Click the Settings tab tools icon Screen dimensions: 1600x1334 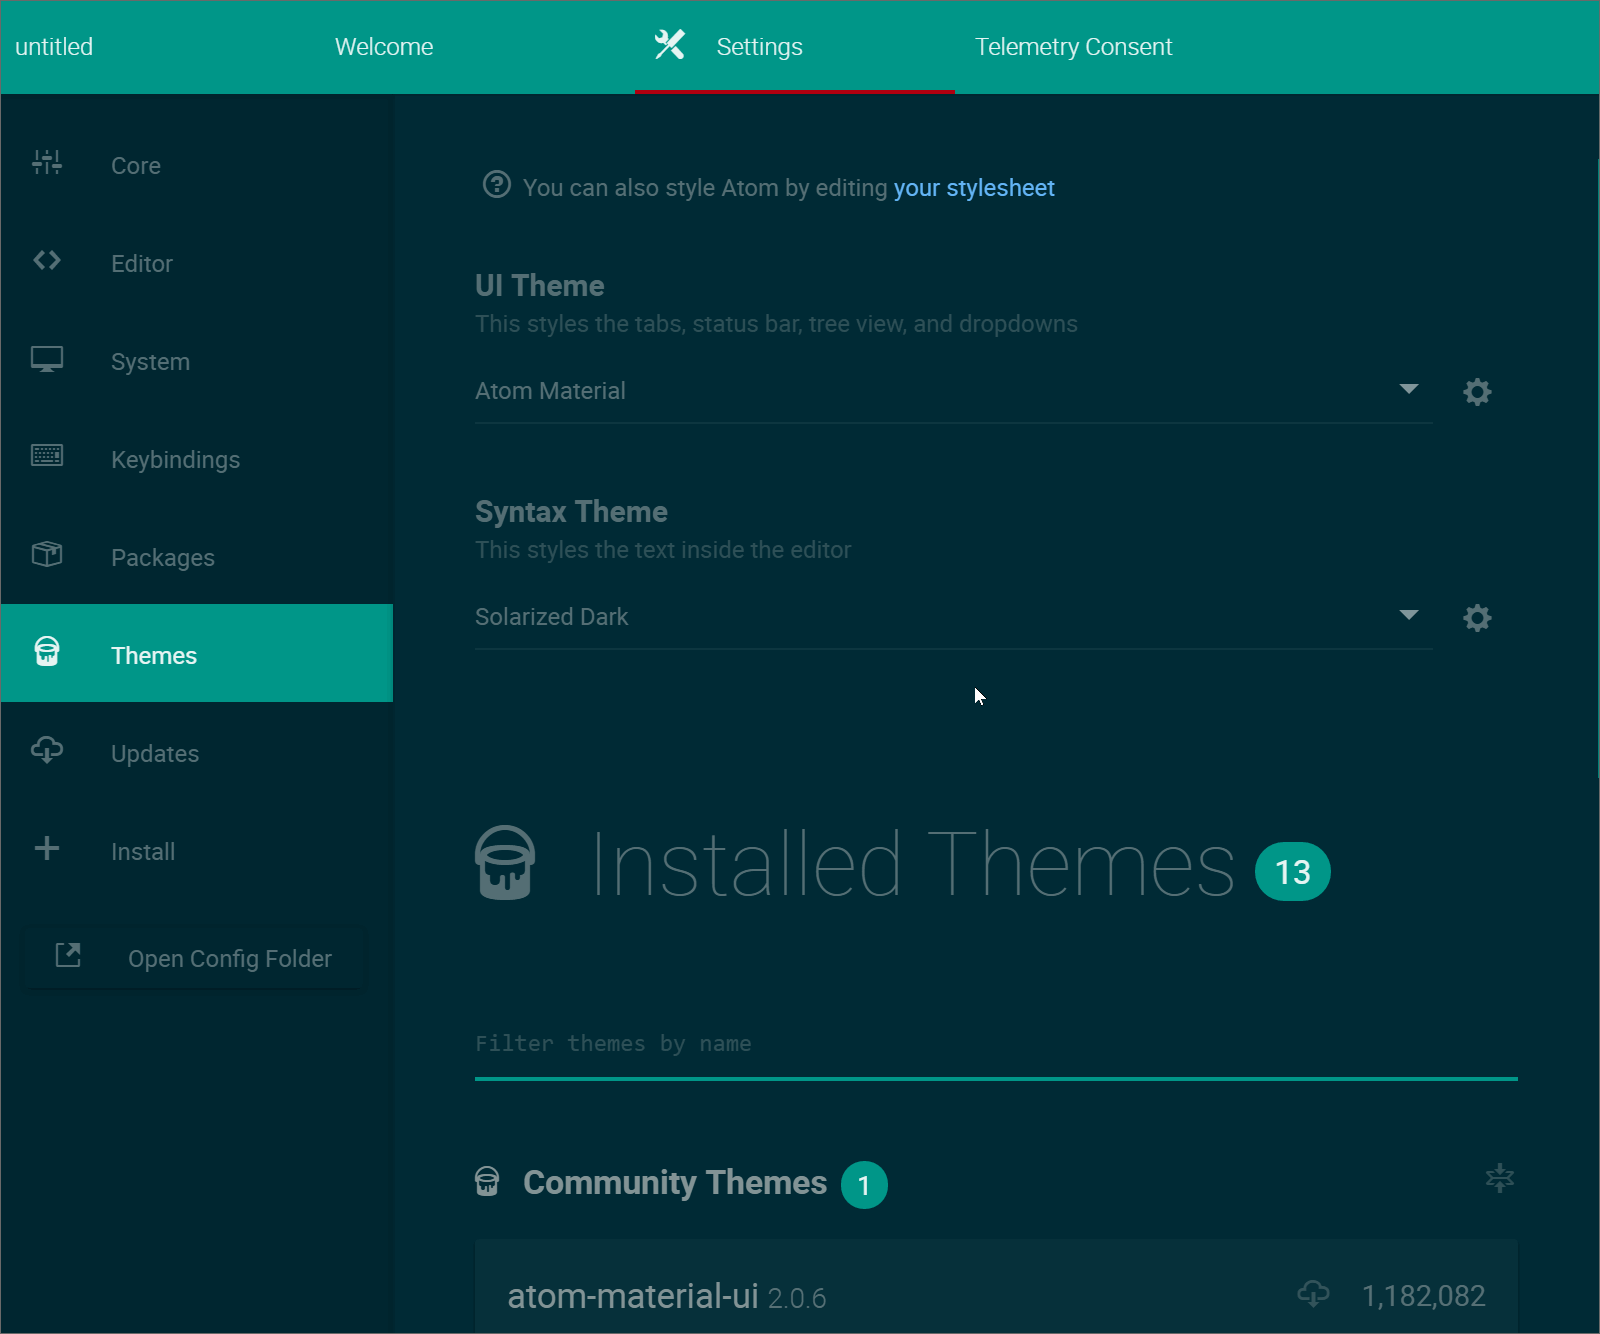point(670,45)
